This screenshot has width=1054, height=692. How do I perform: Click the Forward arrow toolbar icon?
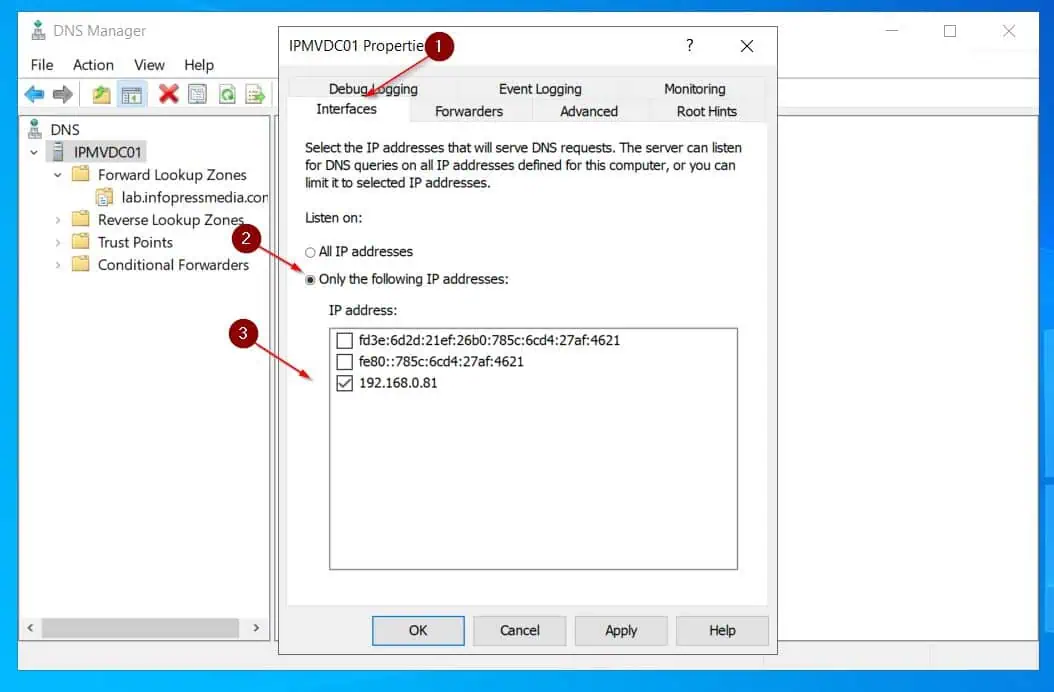coord(63,94)
